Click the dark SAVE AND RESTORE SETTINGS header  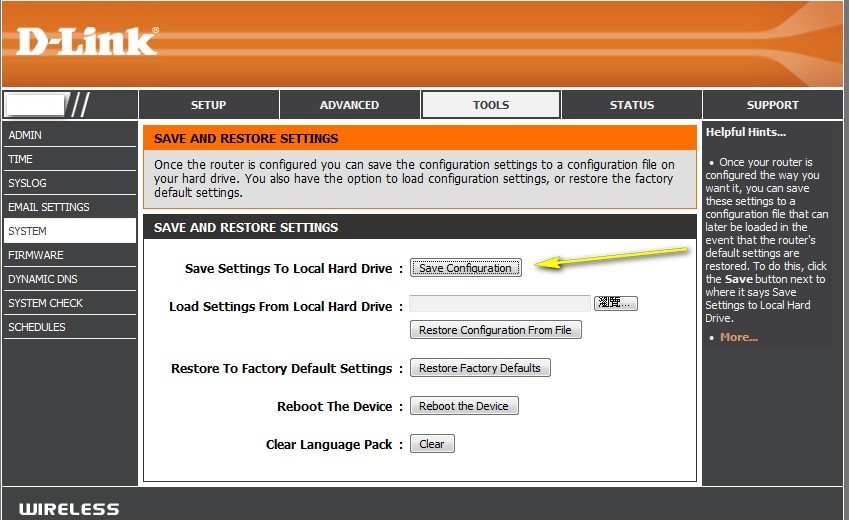coord(420,227)
